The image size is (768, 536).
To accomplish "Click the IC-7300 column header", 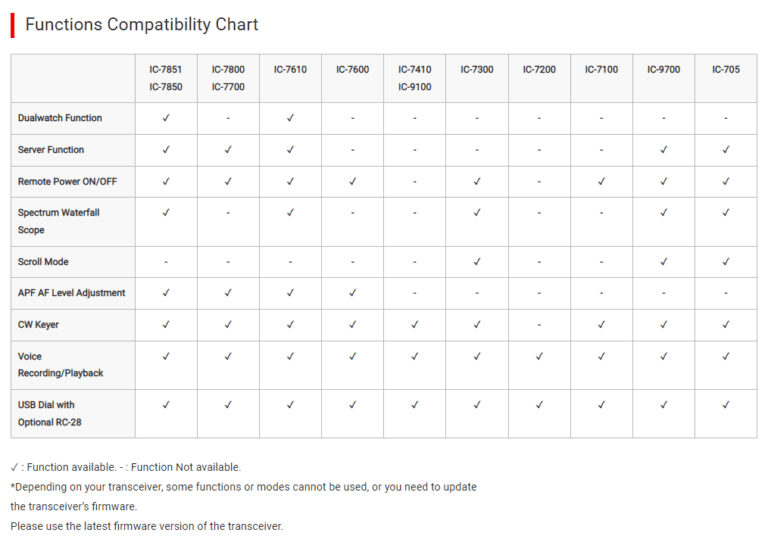I will pyautogui.click(x=477, y=70).
